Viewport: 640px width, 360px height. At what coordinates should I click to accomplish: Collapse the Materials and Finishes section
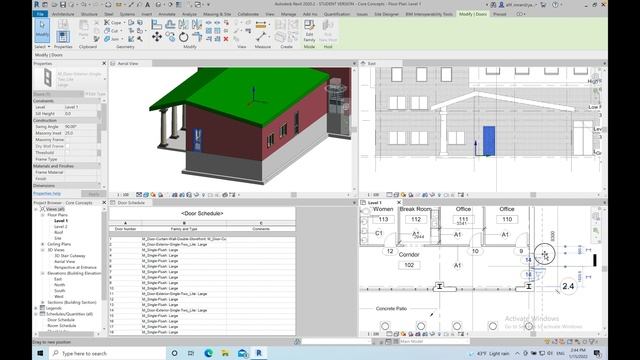99,166
